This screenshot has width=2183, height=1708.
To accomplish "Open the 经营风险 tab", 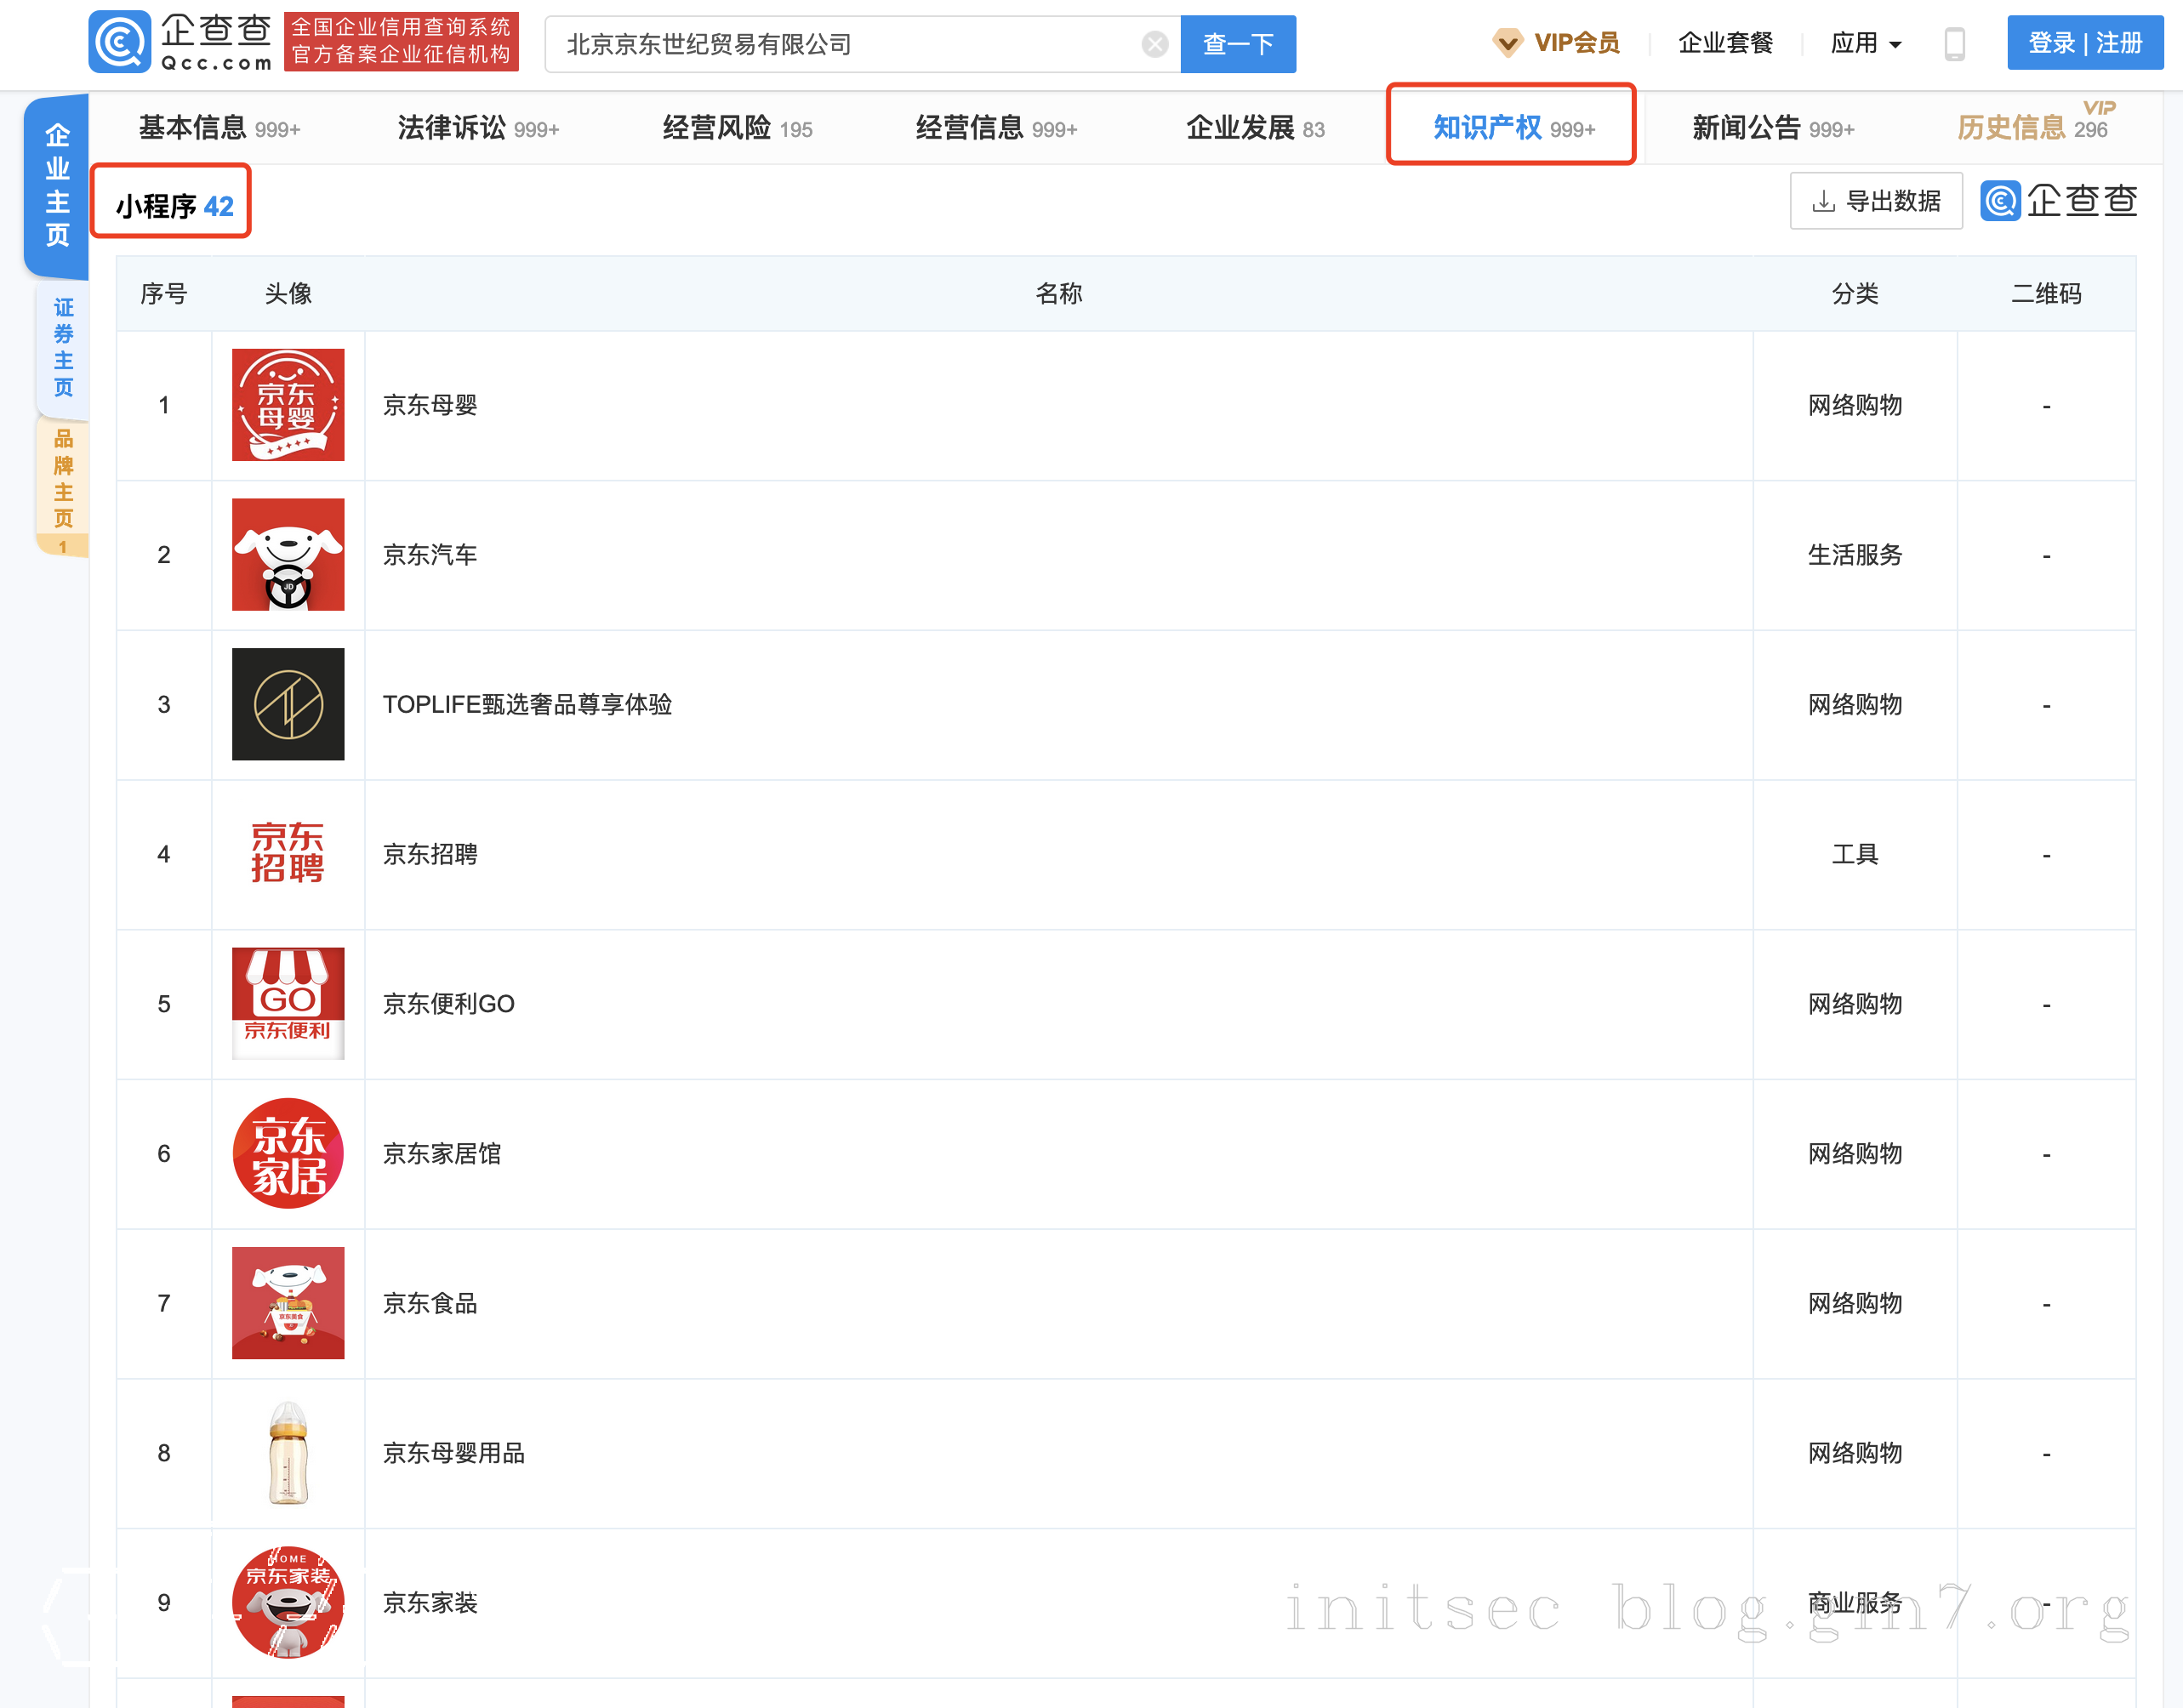I will tap(737, 128).
